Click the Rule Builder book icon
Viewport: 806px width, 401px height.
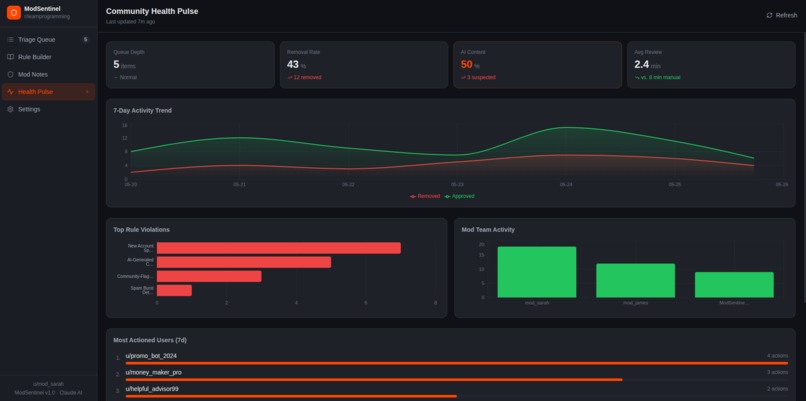10,57
